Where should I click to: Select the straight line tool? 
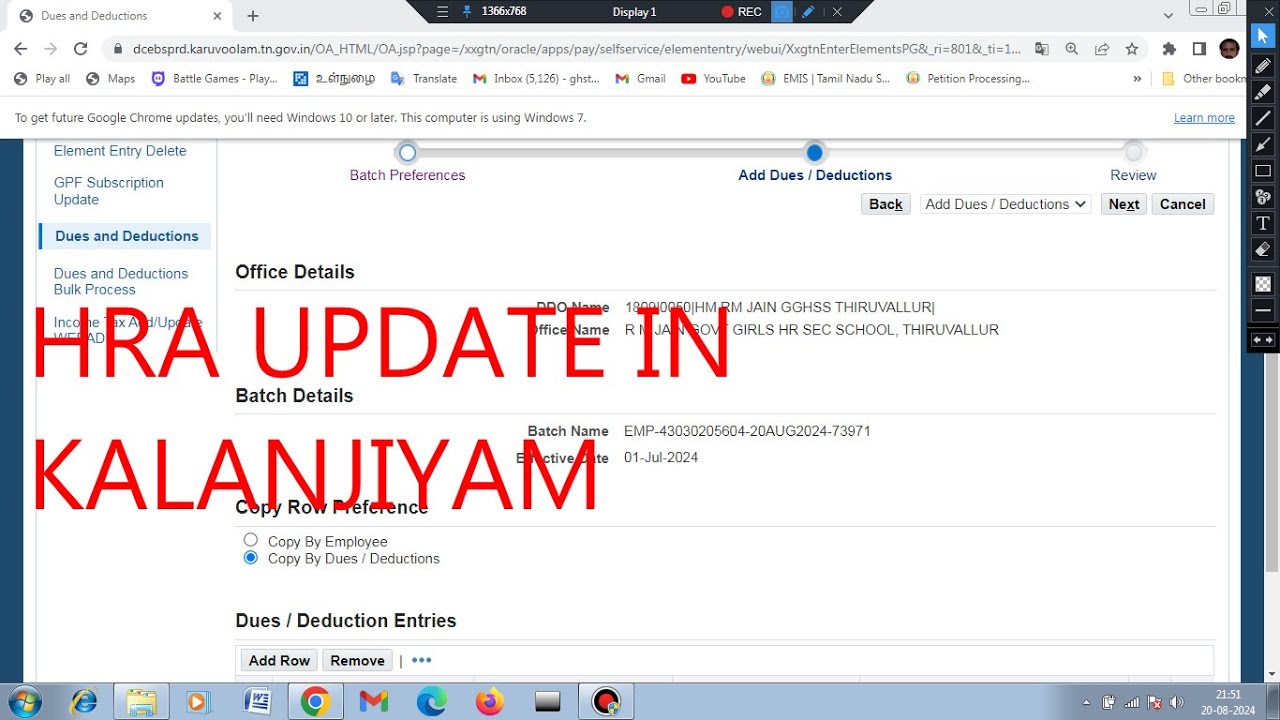(x=1263, y=118)
